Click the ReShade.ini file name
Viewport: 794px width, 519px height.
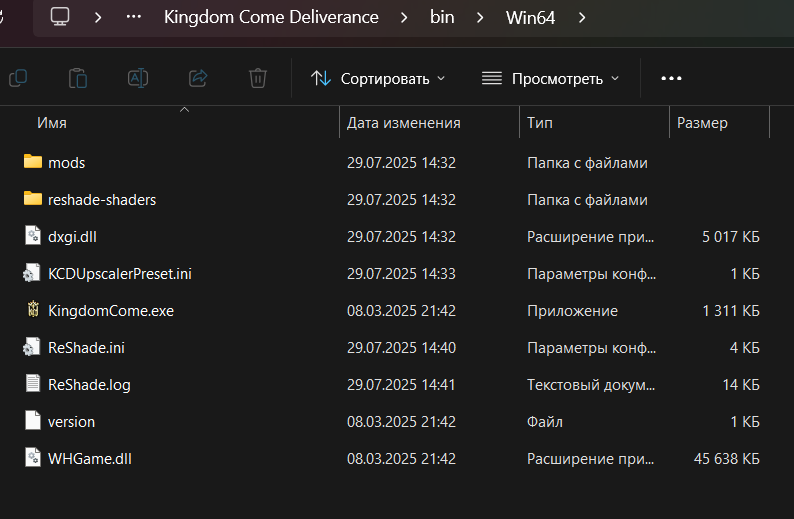tap(87, 348)
